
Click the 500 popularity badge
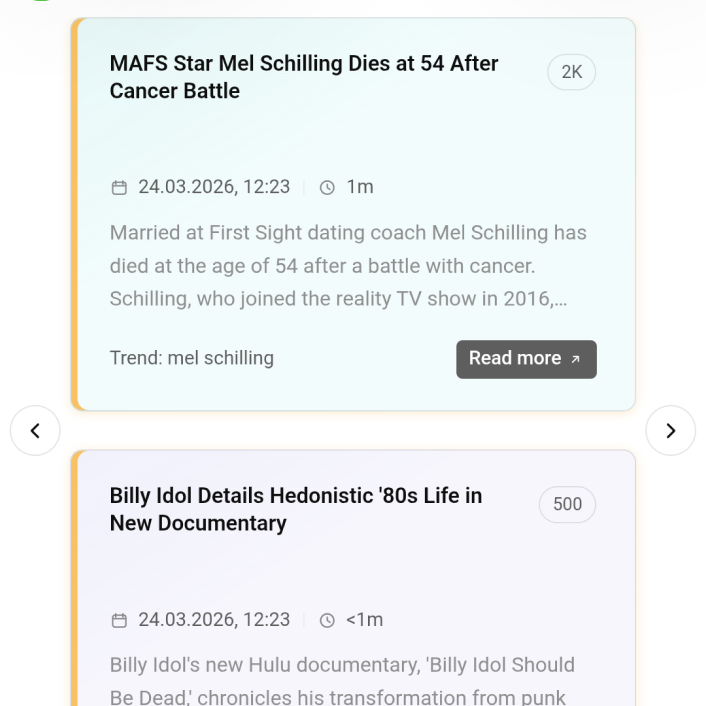(x=567, y=504)
